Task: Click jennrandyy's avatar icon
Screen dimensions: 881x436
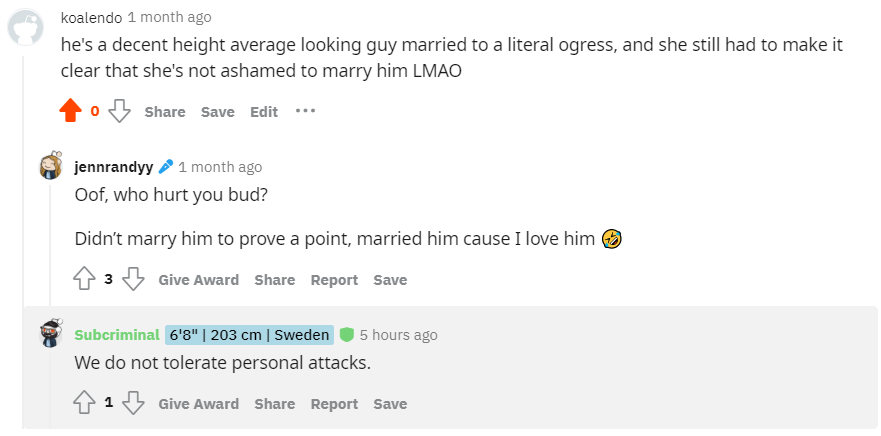Action: 51,167
